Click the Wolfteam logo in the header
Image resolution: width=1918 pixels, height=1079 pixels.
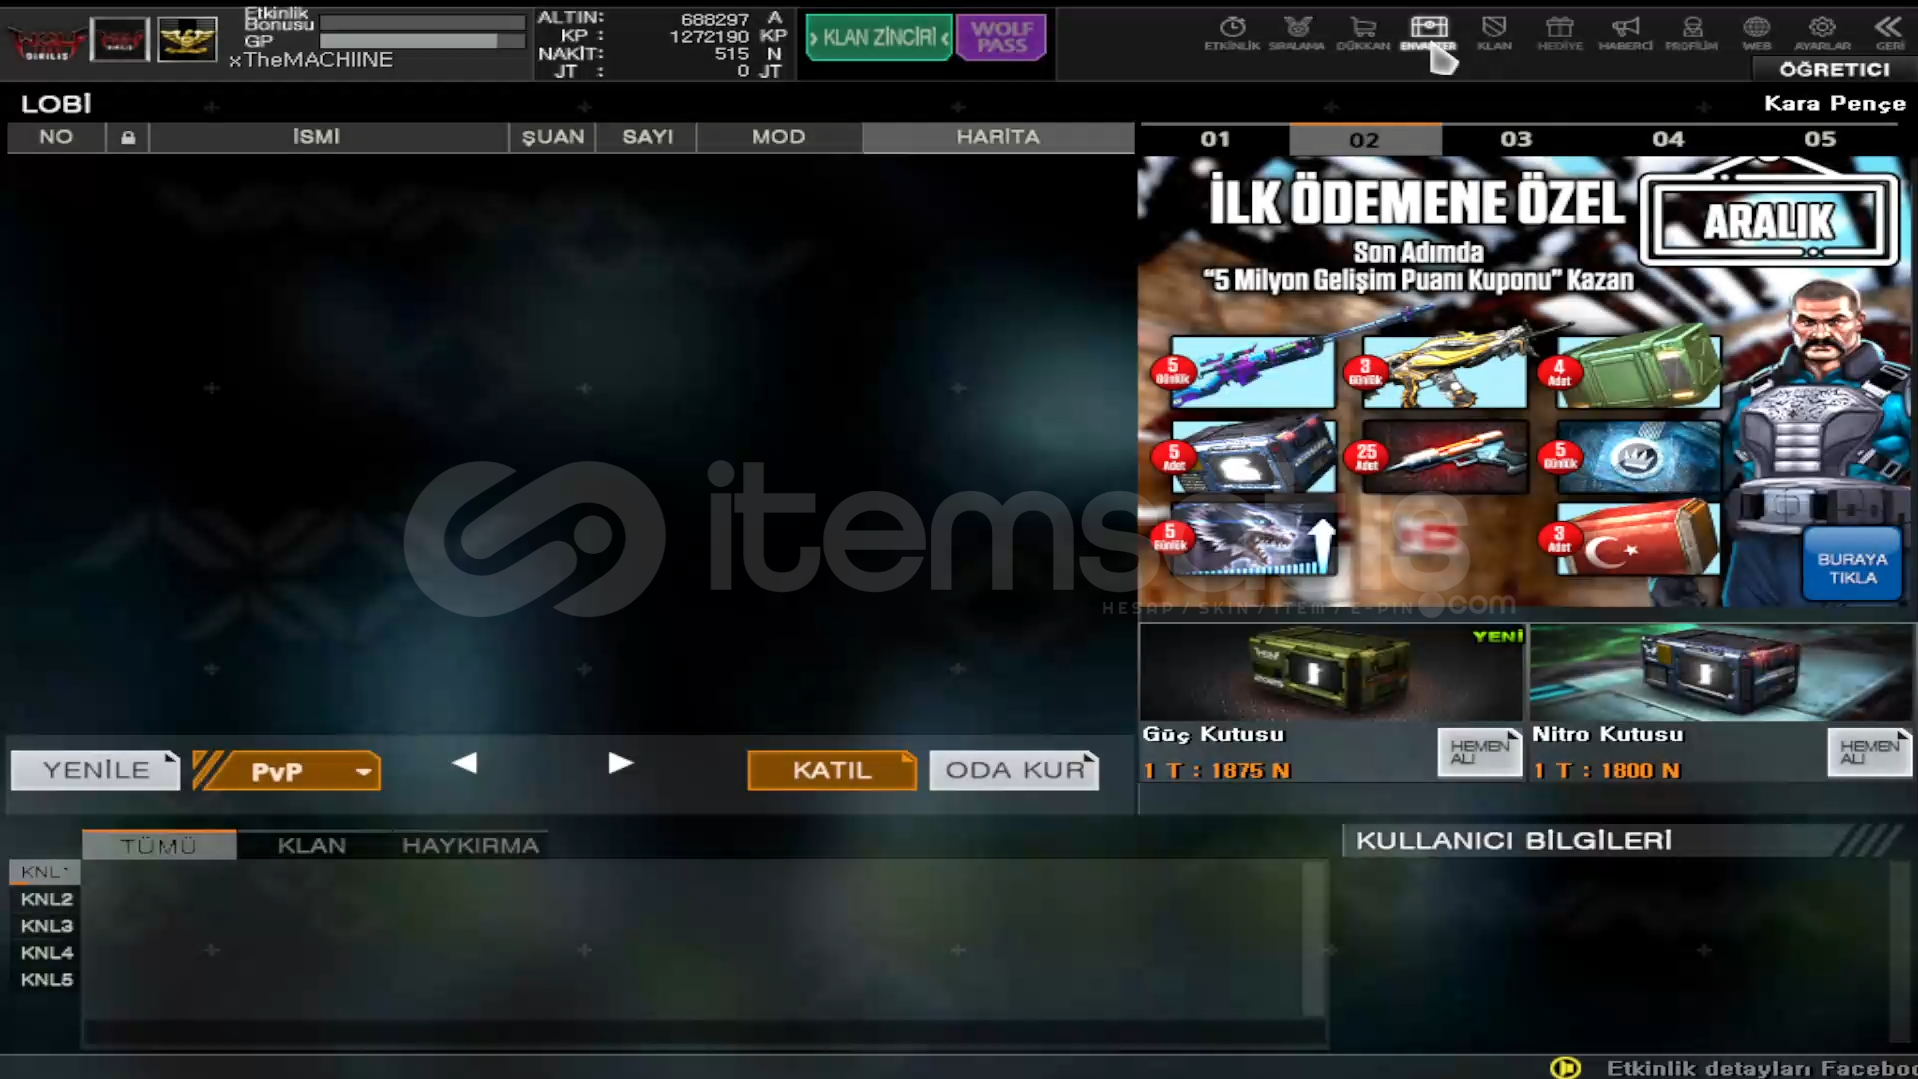point(45,41)
